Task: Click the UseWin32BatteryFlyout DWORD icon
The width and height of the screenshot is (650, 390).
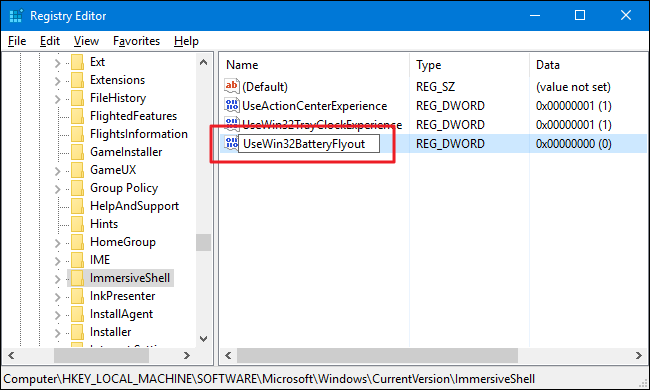Action: tap(231, 143)
